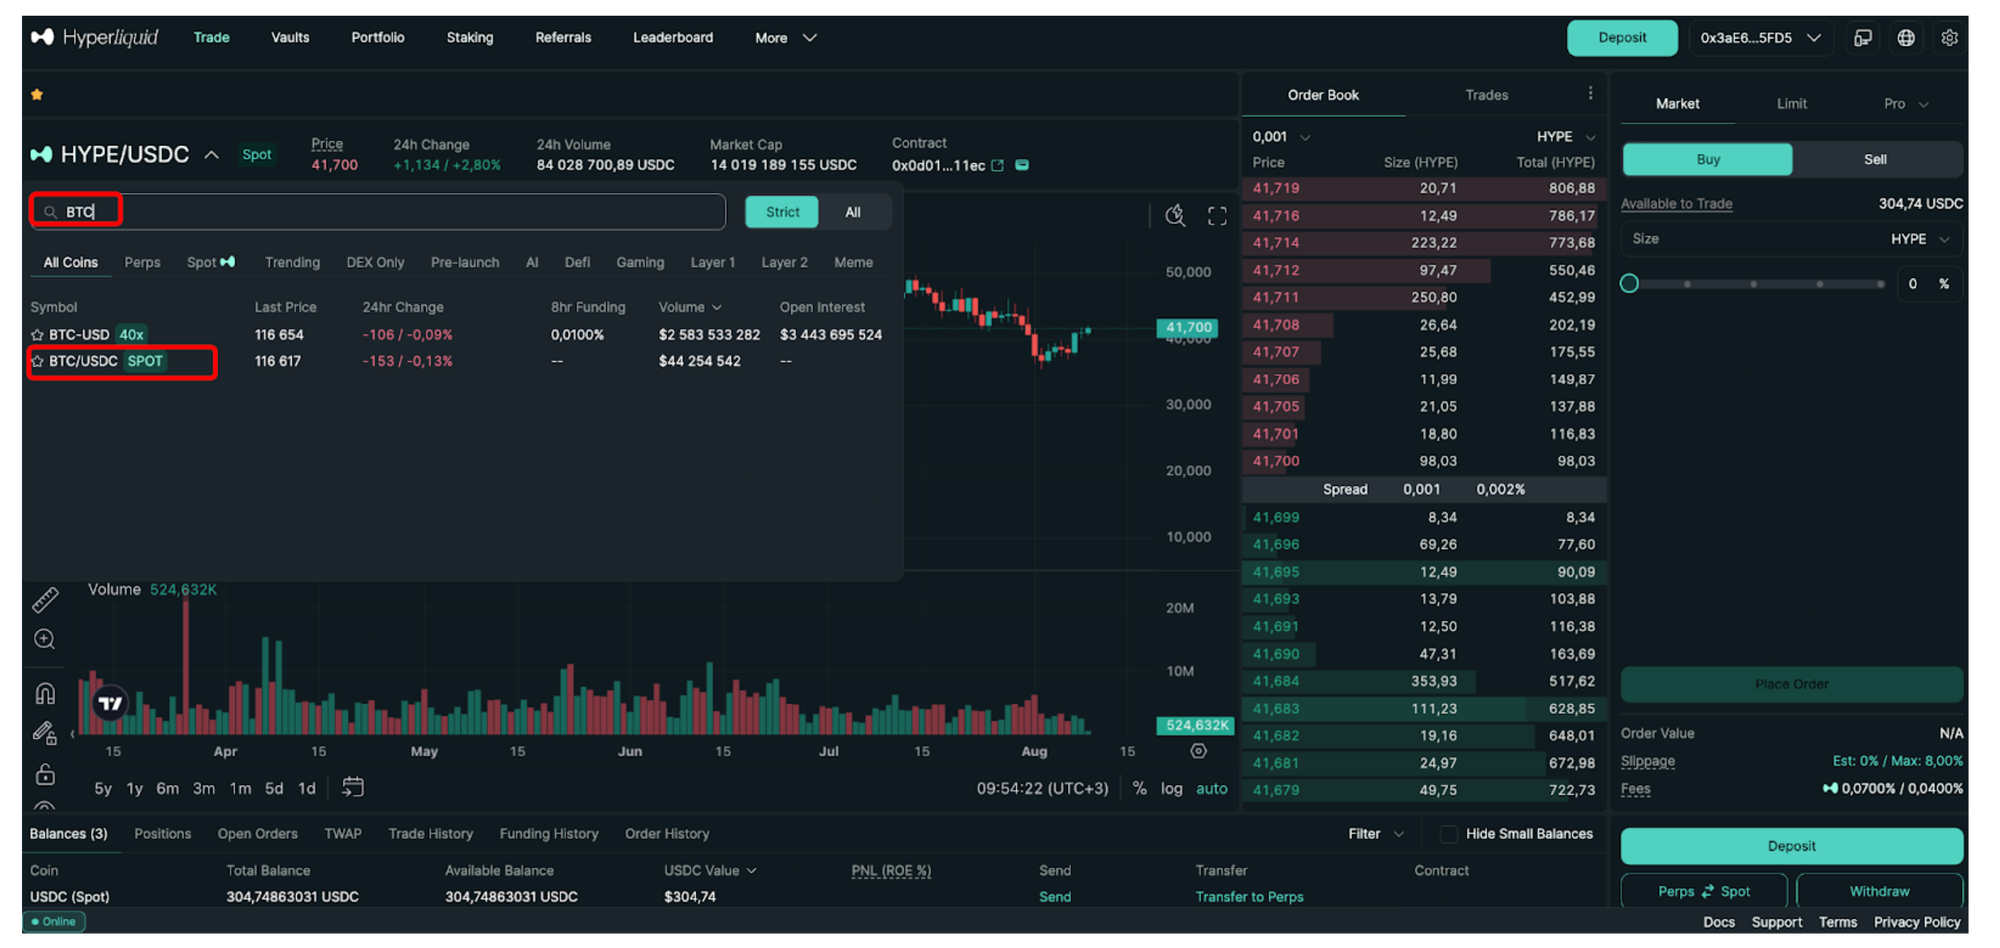Click the Withdraw button
Viewport: 2000px width, 948px height.
click(x=1879, y=891)
